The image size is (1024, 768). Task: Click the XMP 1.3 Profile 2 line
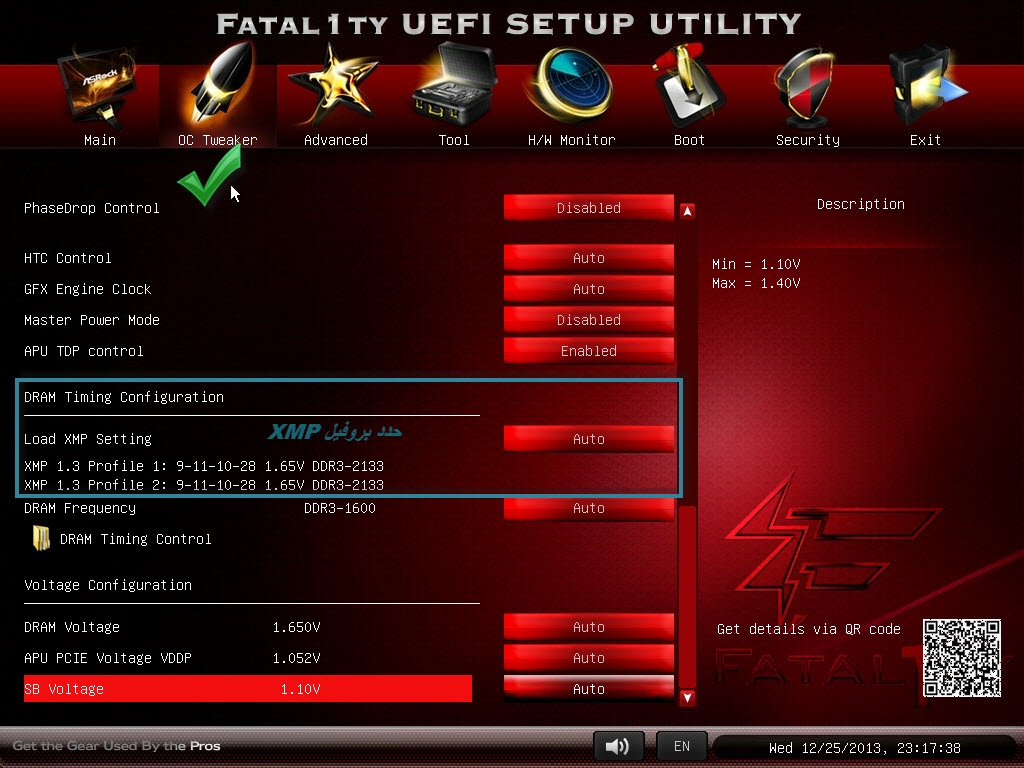coord(204,485)
